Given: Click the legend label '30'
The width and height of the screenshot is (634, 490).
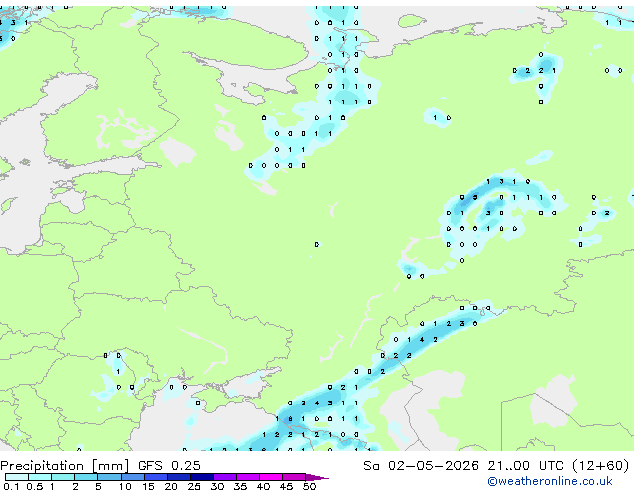Looking at the screenshot, I should [217, 486].
